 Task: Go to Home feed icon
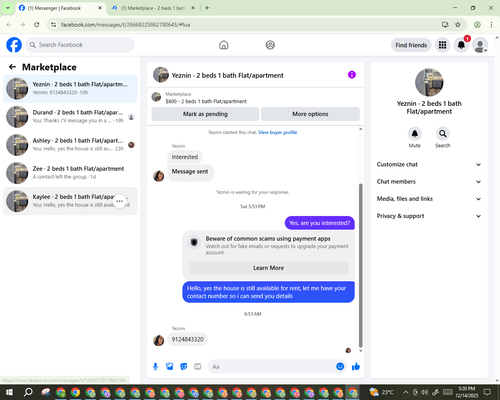coord(224,45)
